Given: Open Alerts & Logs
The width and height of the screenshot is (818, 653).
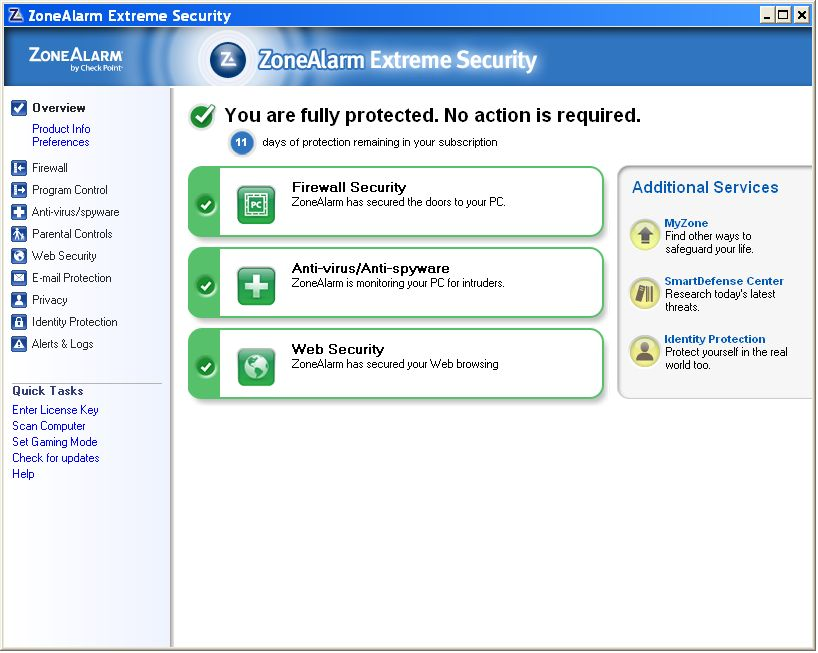Looking at the screenshot, I should [63, 344].
